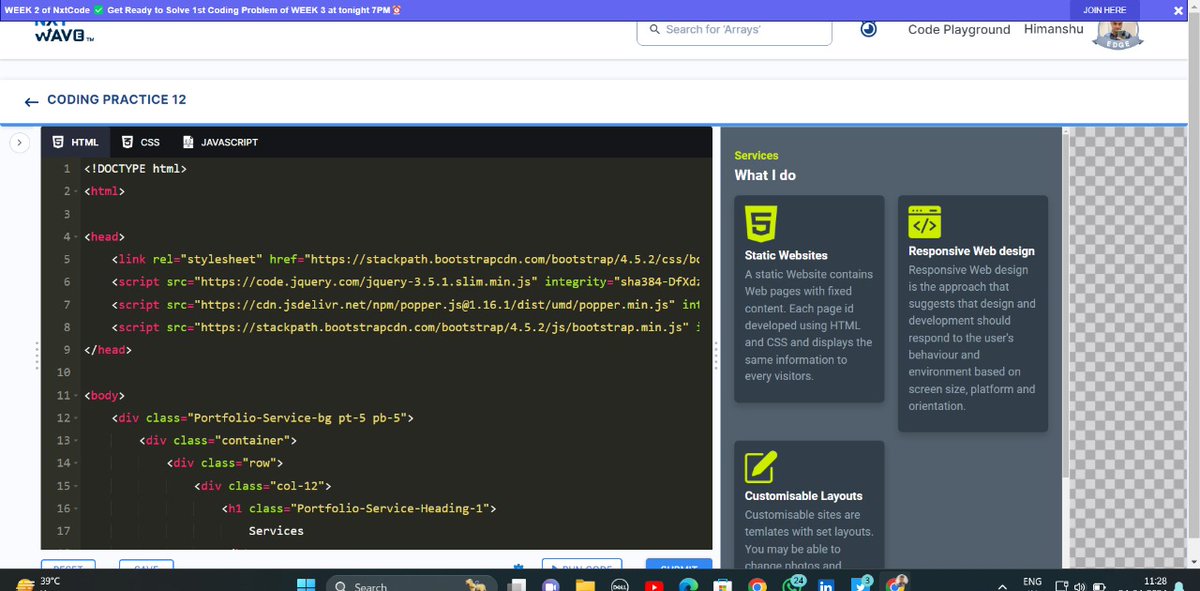Open LinkedIn from the taskbar
Image resolution: width=1200 pixels, height=591 pixels.
(x=827, y=584)
